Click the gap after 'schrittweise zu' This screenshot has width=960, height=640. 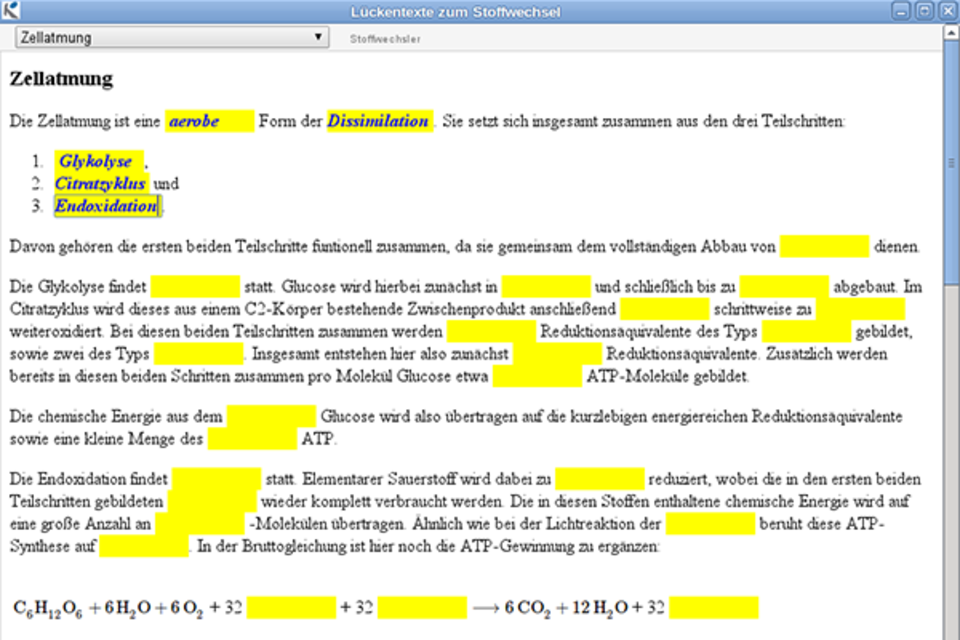click(x=860, y=309)
